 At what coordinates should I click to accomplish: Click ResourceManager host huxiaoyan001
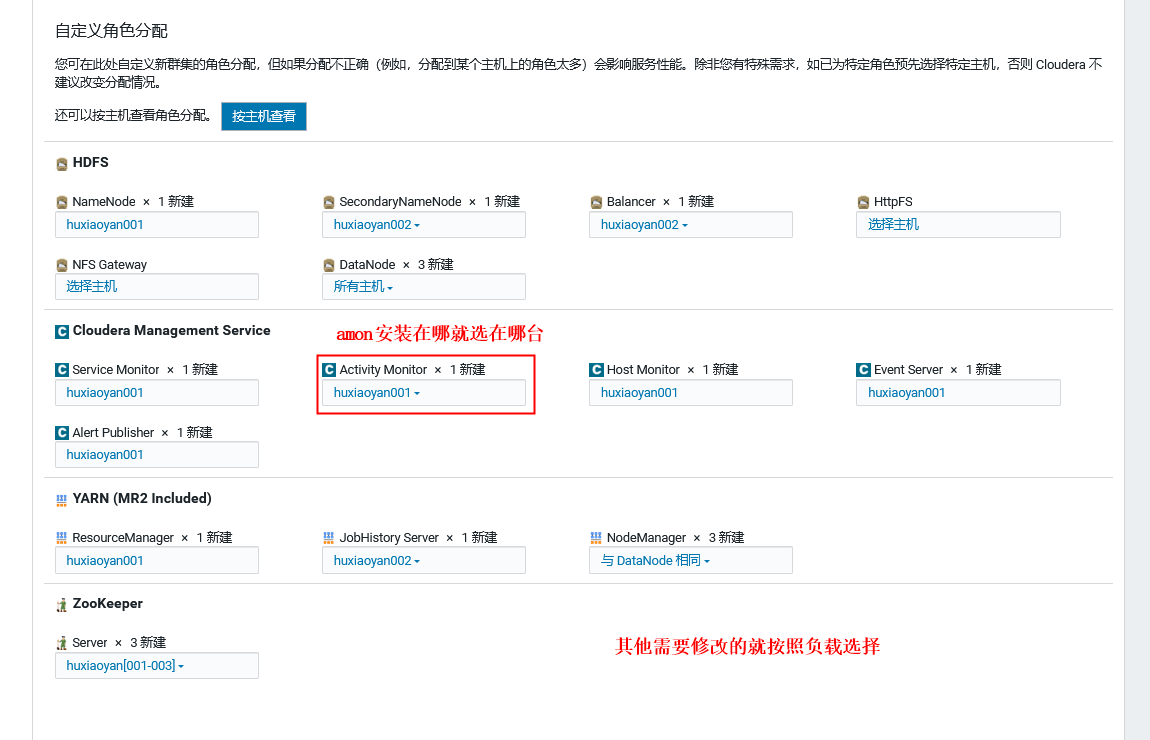tap(105, 560)
